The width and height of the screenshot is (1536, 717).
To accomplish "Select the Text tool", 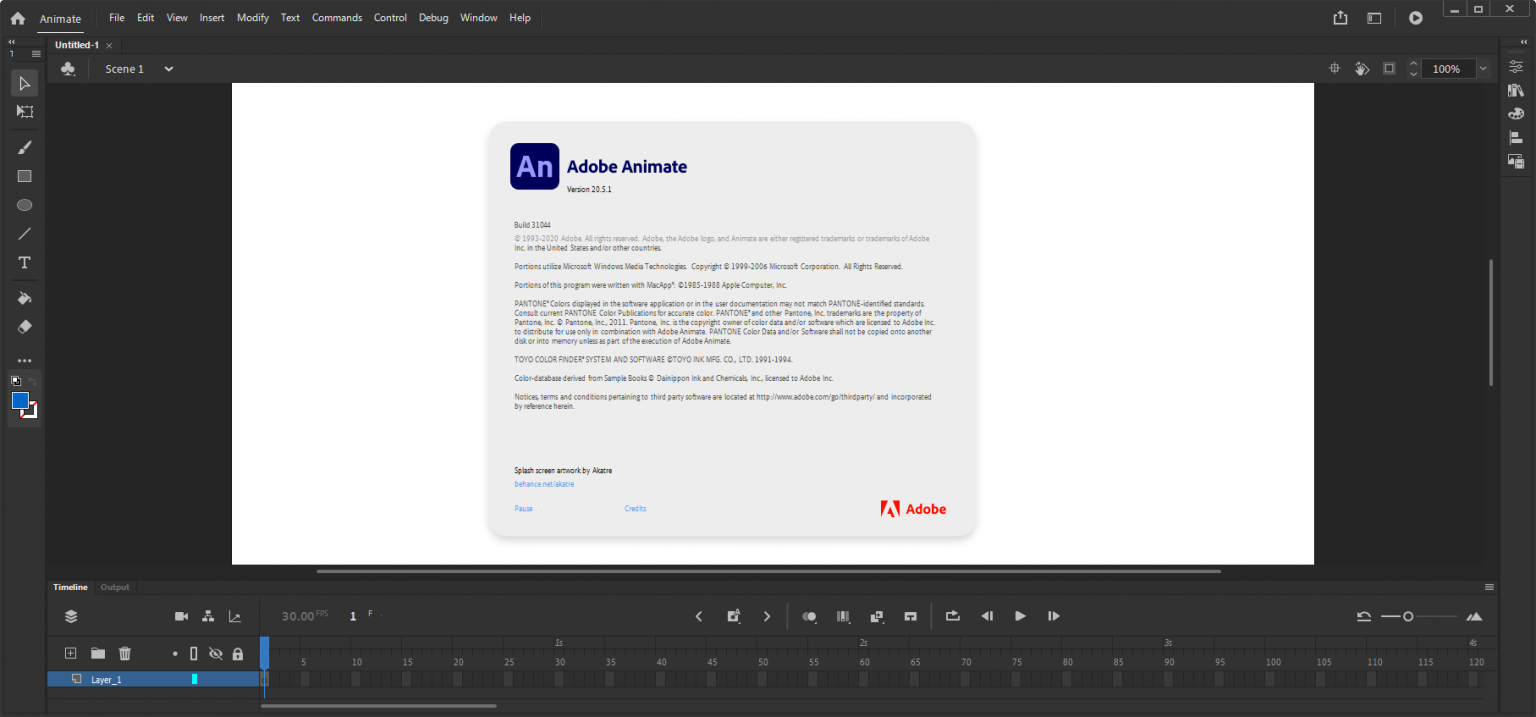I will point(25,263).
